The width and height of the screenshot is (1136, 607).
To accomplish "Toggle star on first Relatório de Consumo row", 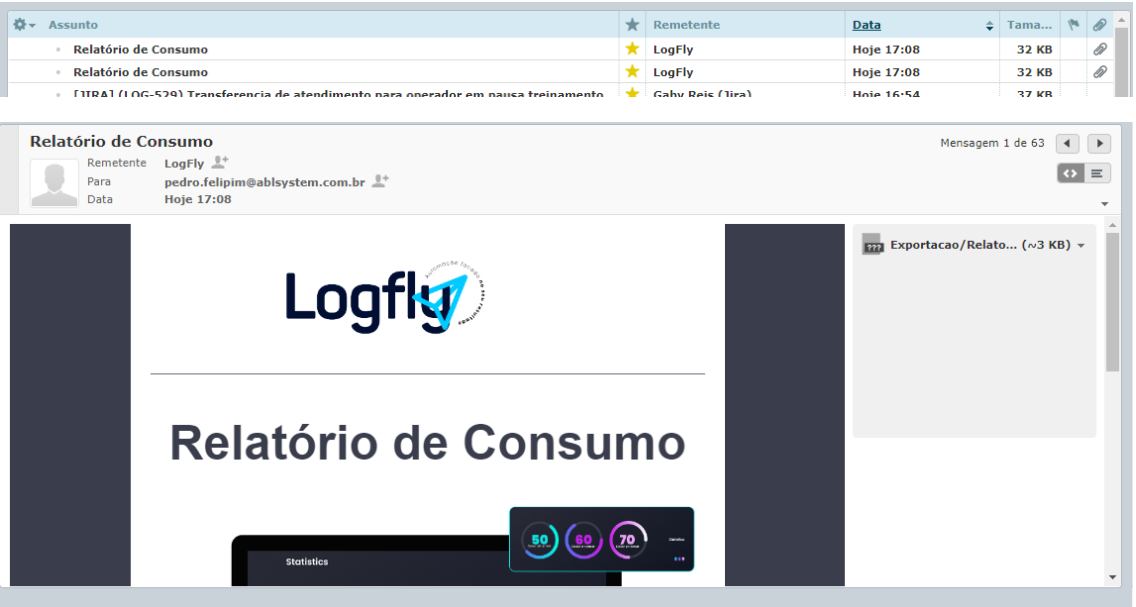I will [632, 49].
